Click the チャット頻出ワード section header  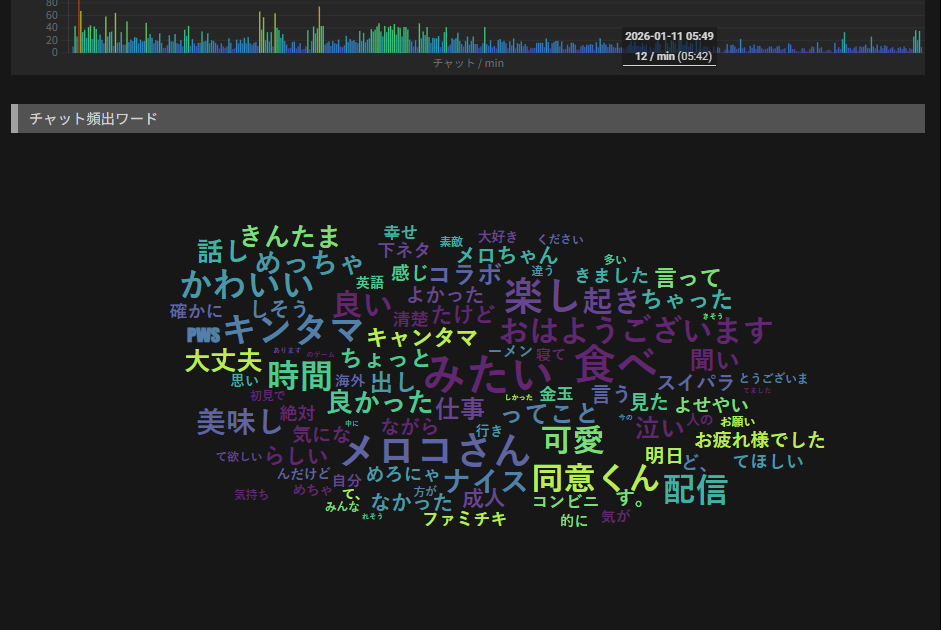coord(467,119)
